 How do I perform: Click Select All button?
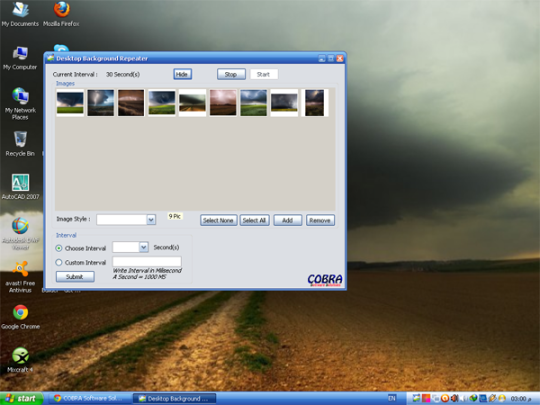[254, 220]
